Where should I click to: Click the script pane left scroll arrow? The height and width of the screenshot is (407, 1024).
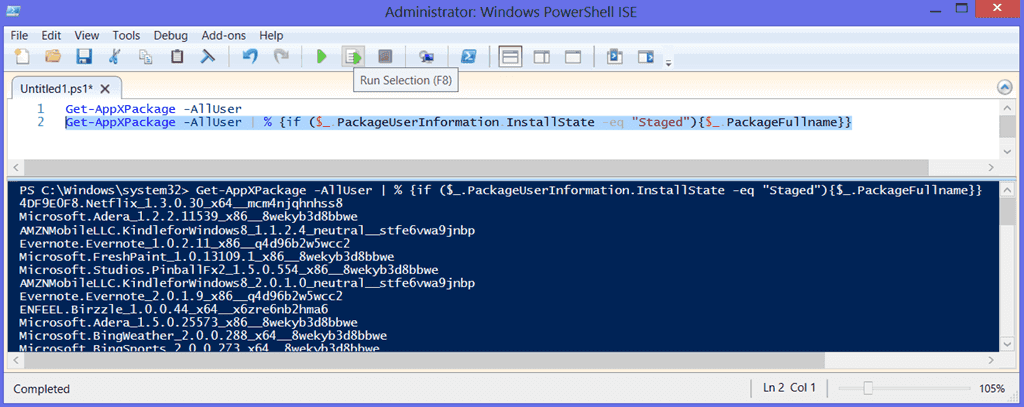pyautogui.click(x=14, y=168)
